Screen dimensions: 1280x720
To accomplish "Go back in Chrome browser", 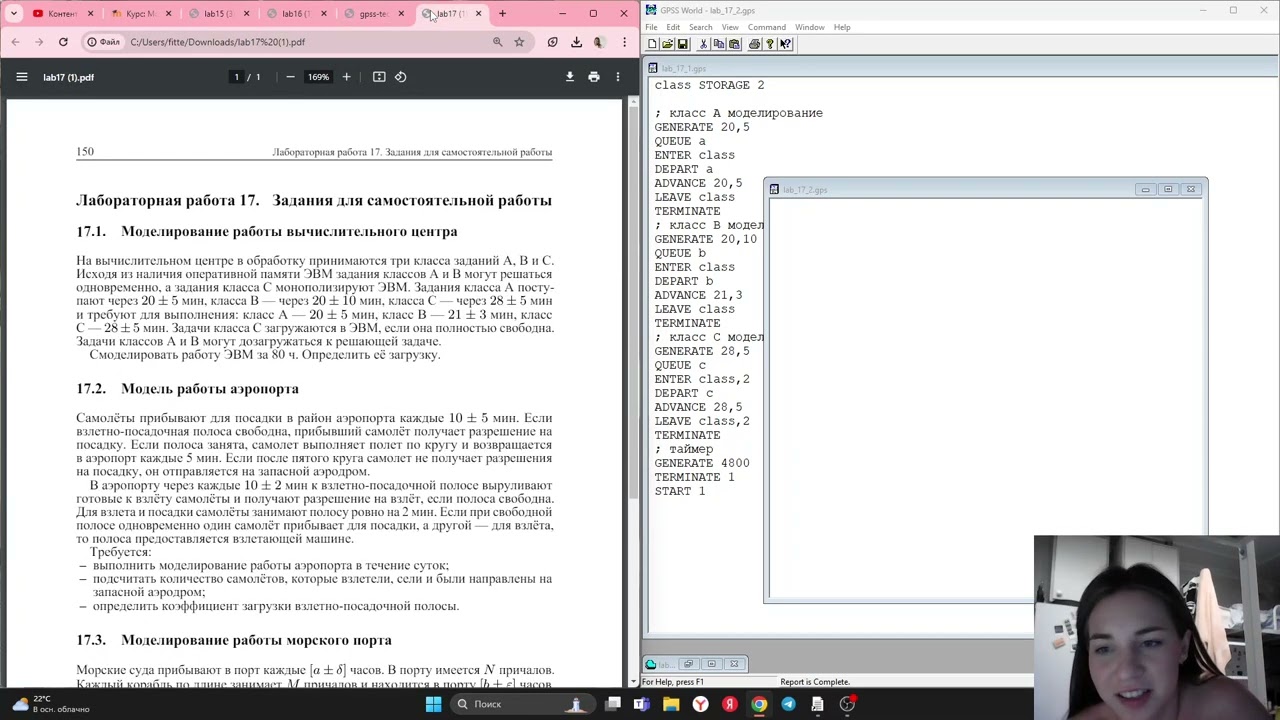I will pyautogui.click(x=15, y=42).
